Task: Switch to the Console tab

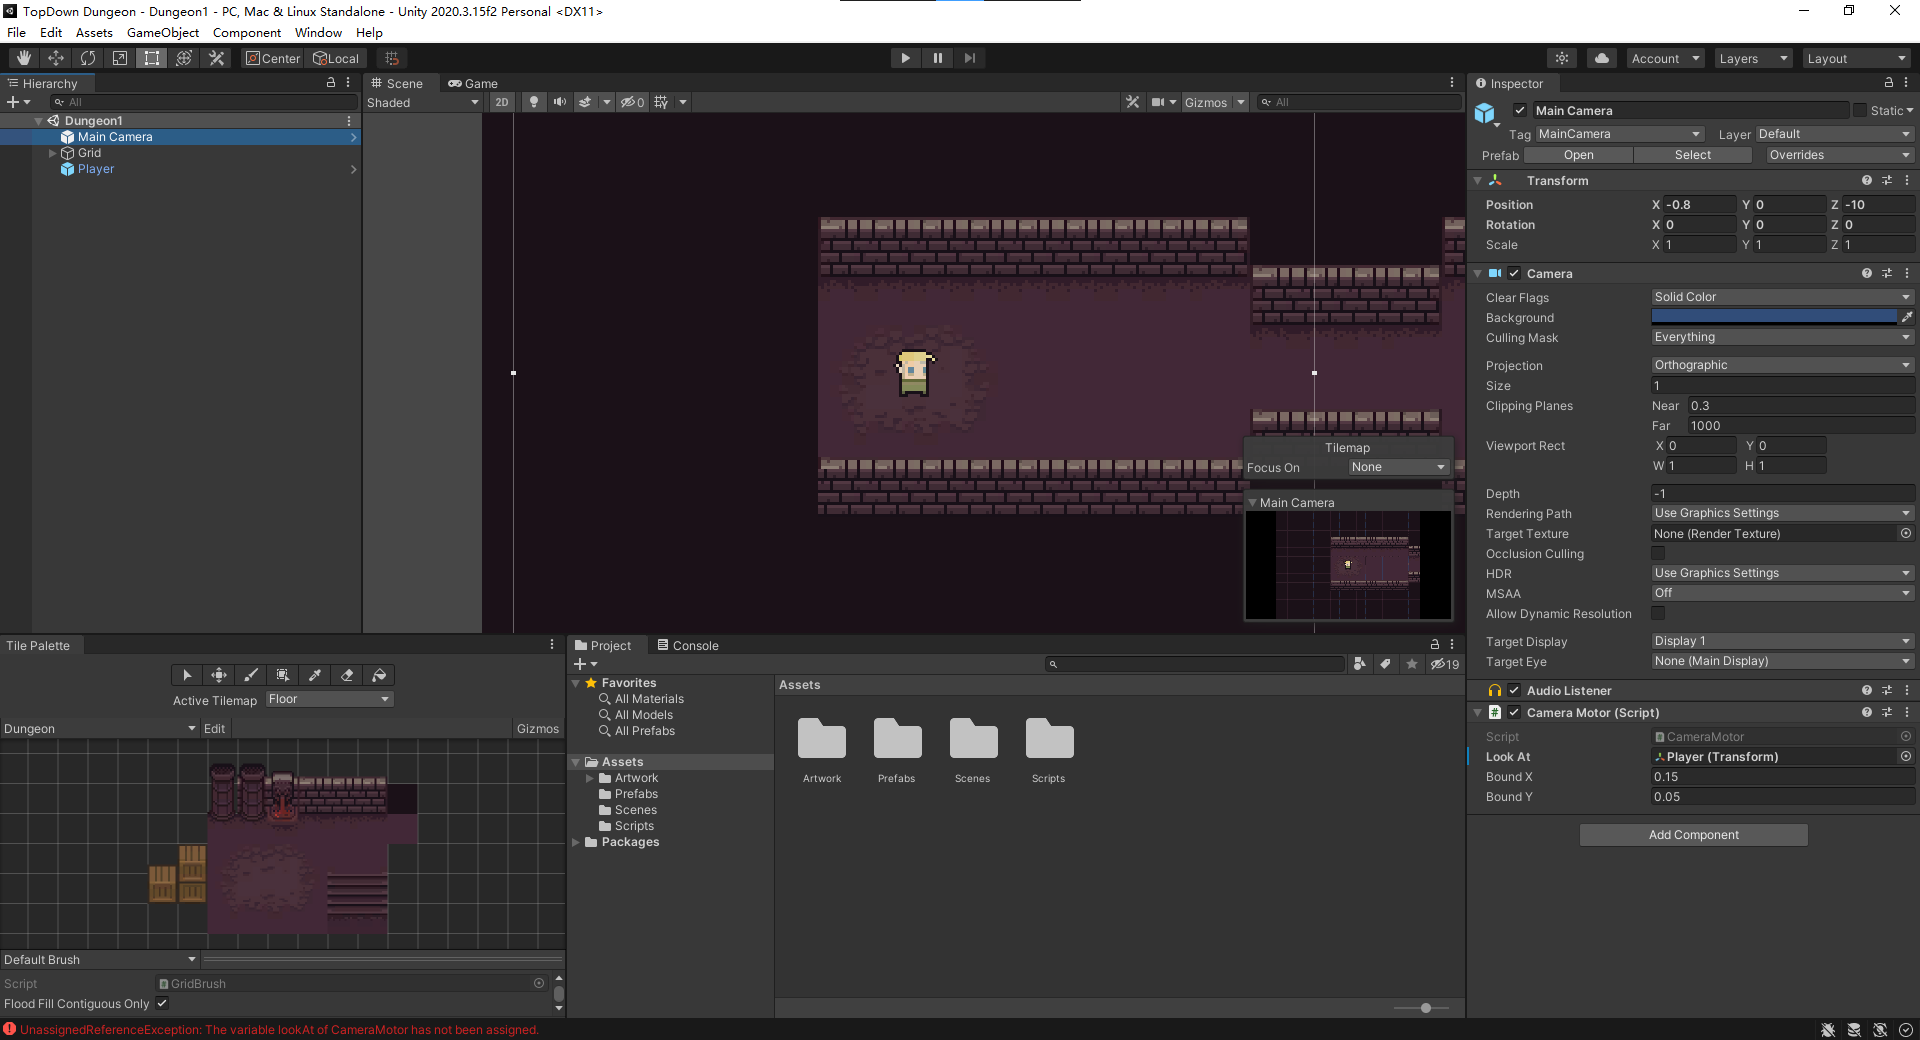Action: [688, 645]
